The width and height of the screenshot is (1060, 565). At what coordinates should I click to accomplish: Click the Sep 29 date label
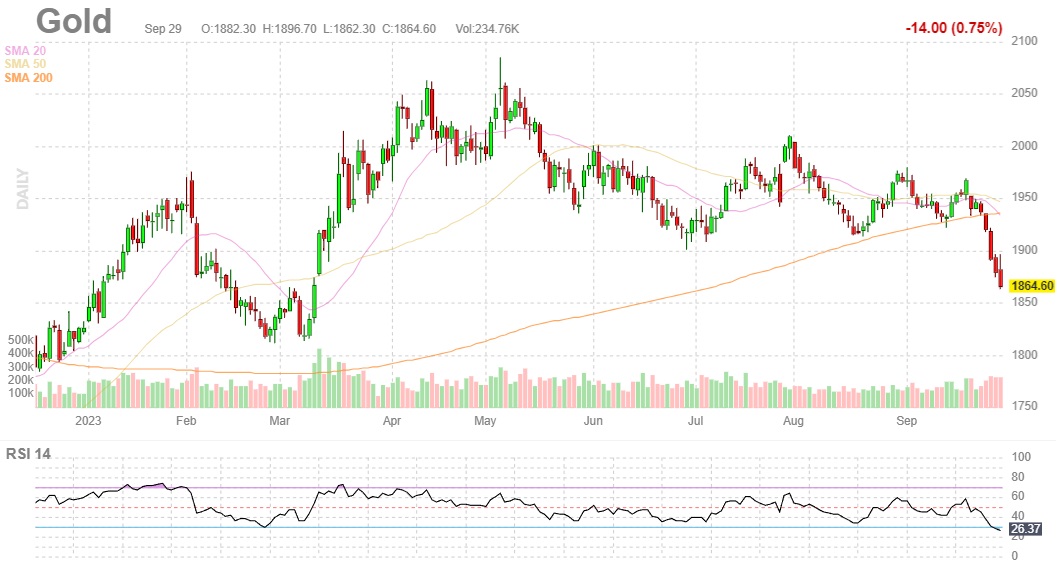click(x=163, y=29)
